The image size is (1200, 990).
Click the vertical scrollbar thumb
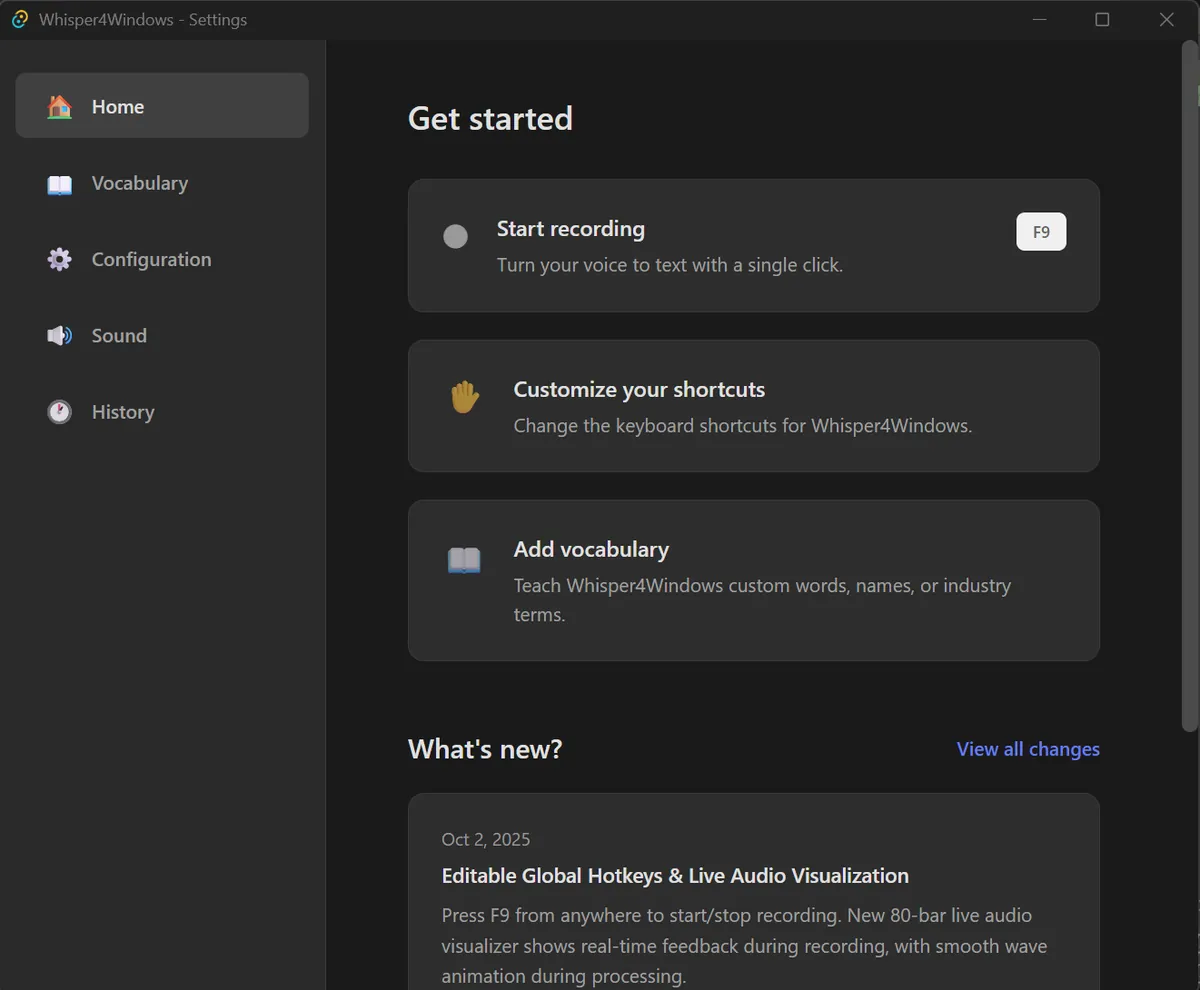[x=1189, y=385]
